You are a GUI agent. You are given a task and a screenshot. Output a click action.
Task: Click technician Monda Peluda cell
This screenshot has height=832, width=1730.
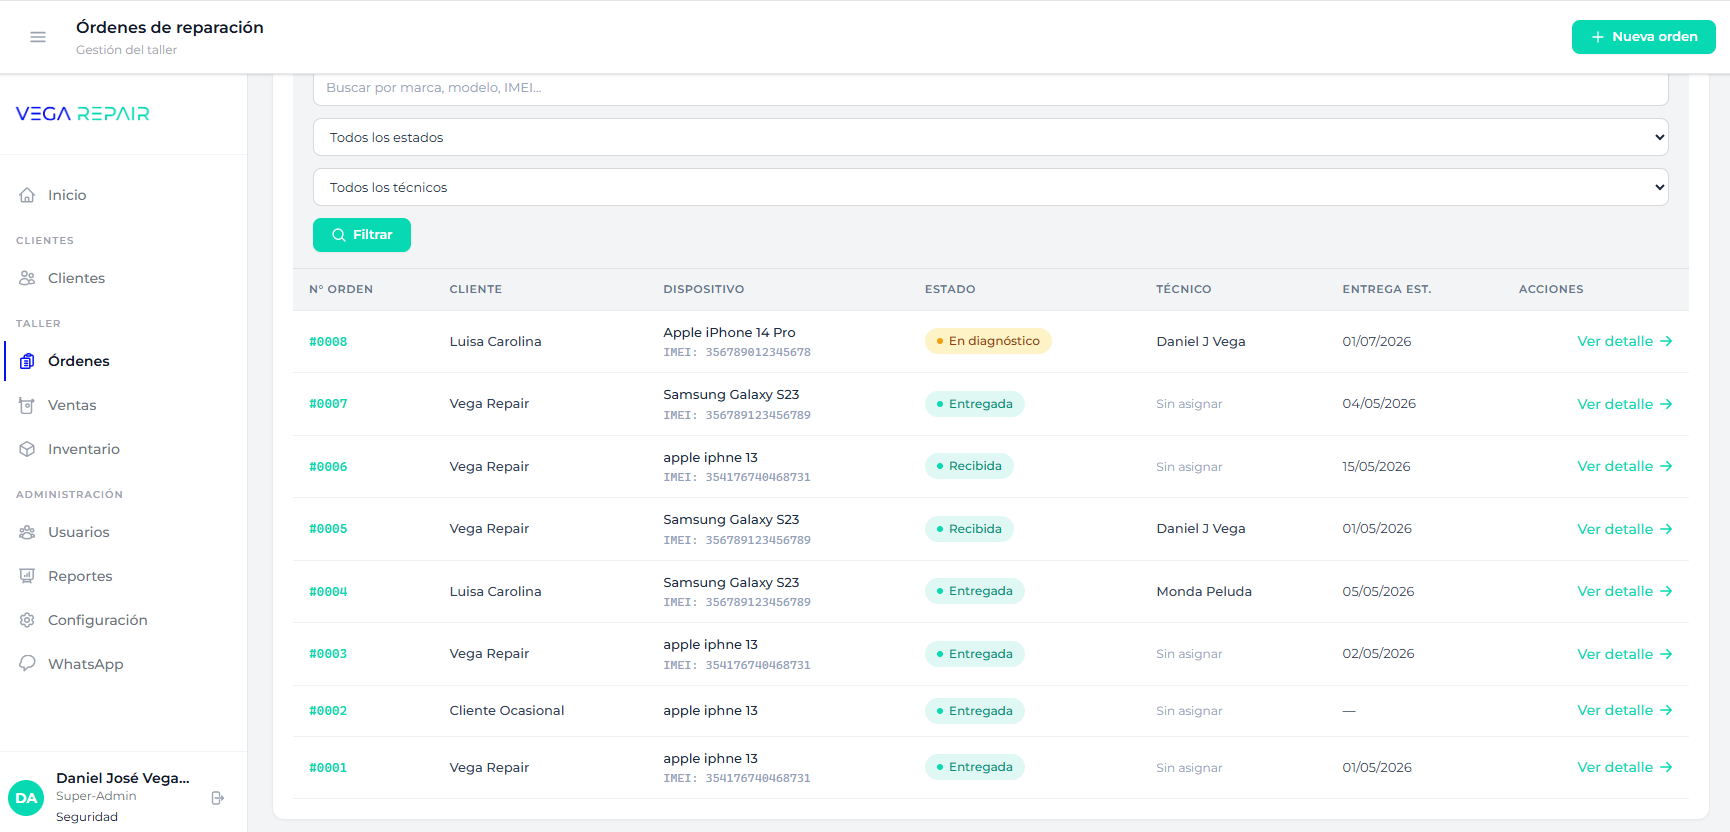(1204, 591)
